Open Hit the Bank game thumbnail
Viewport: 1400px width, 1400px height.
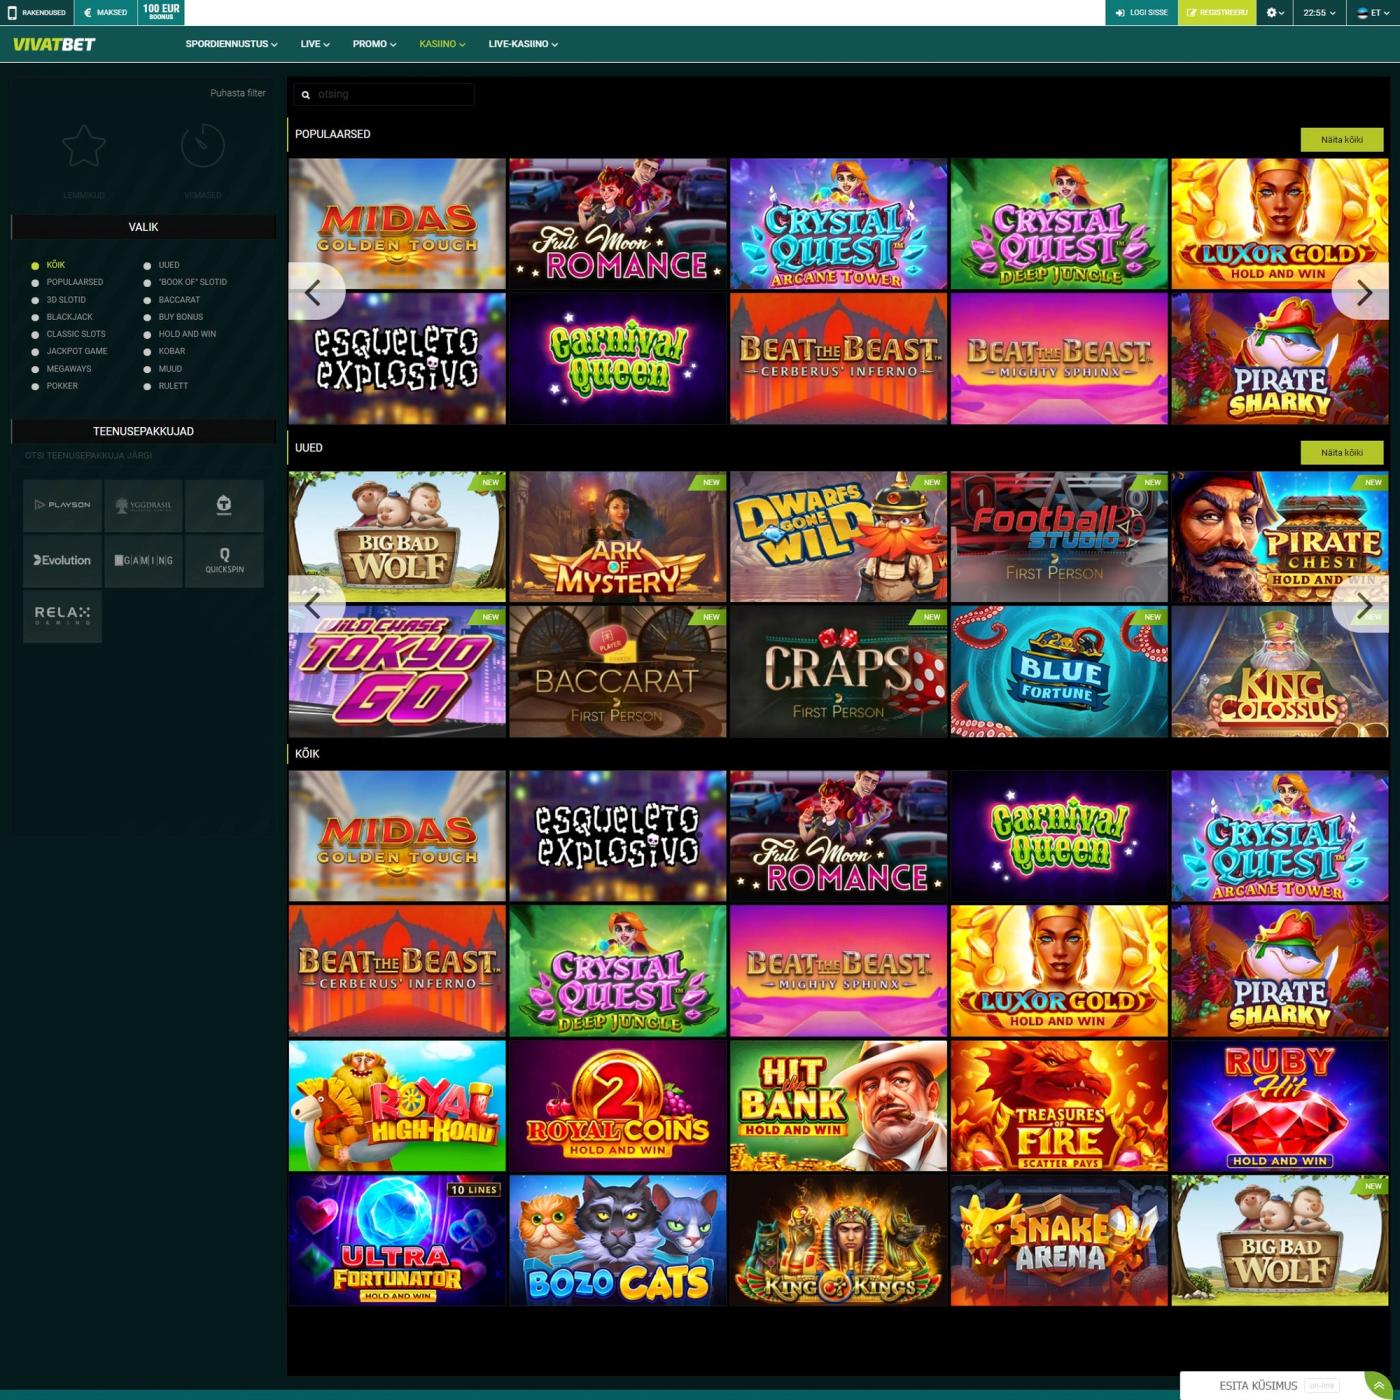(838, 1106)
